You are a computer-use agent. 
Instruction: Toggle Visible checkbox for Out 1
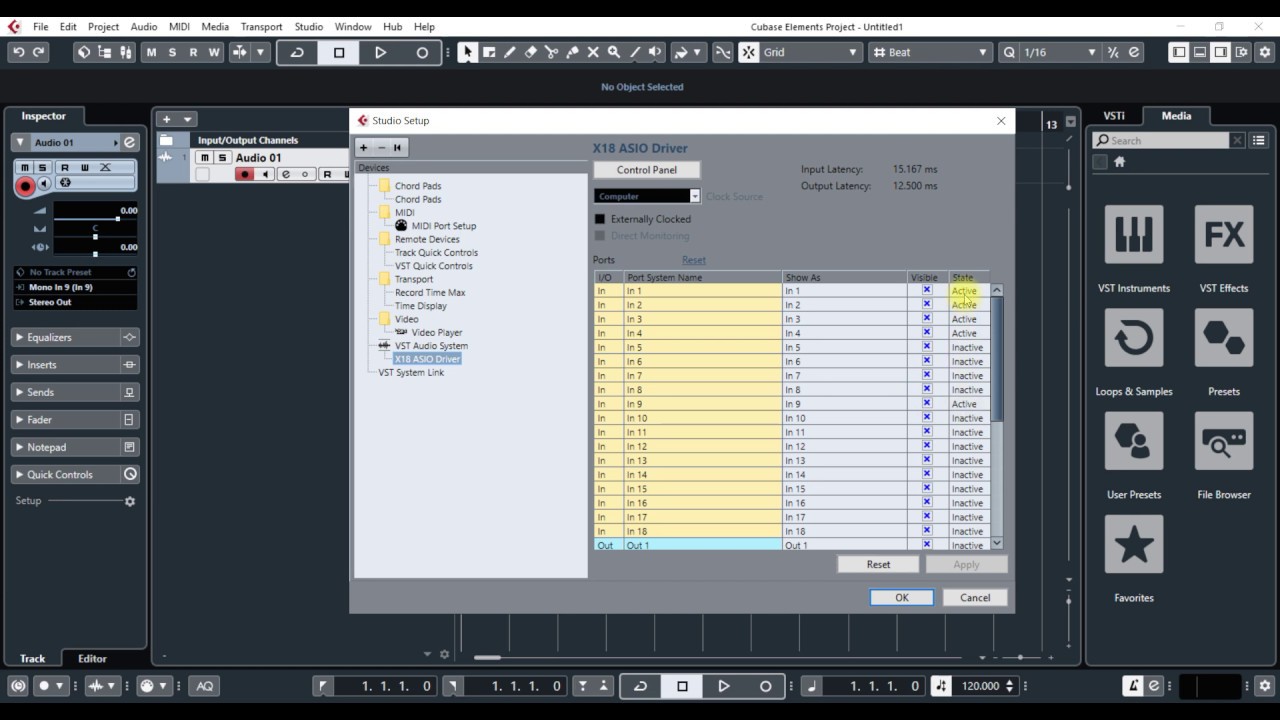tap(926, 545)
